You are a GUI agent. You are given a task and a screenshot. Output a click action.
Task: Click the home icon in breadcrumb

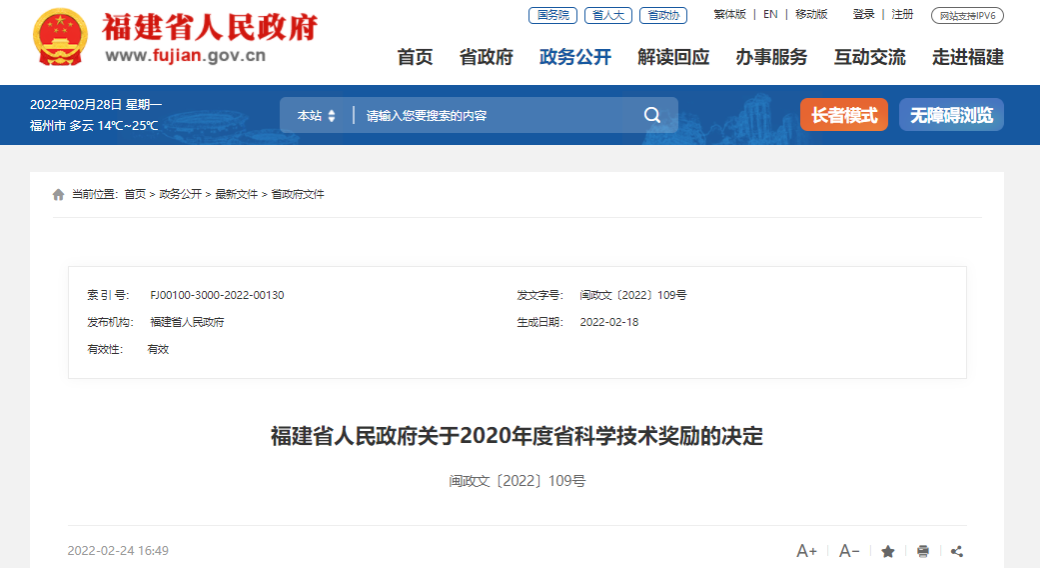click(x=58, y=195)
